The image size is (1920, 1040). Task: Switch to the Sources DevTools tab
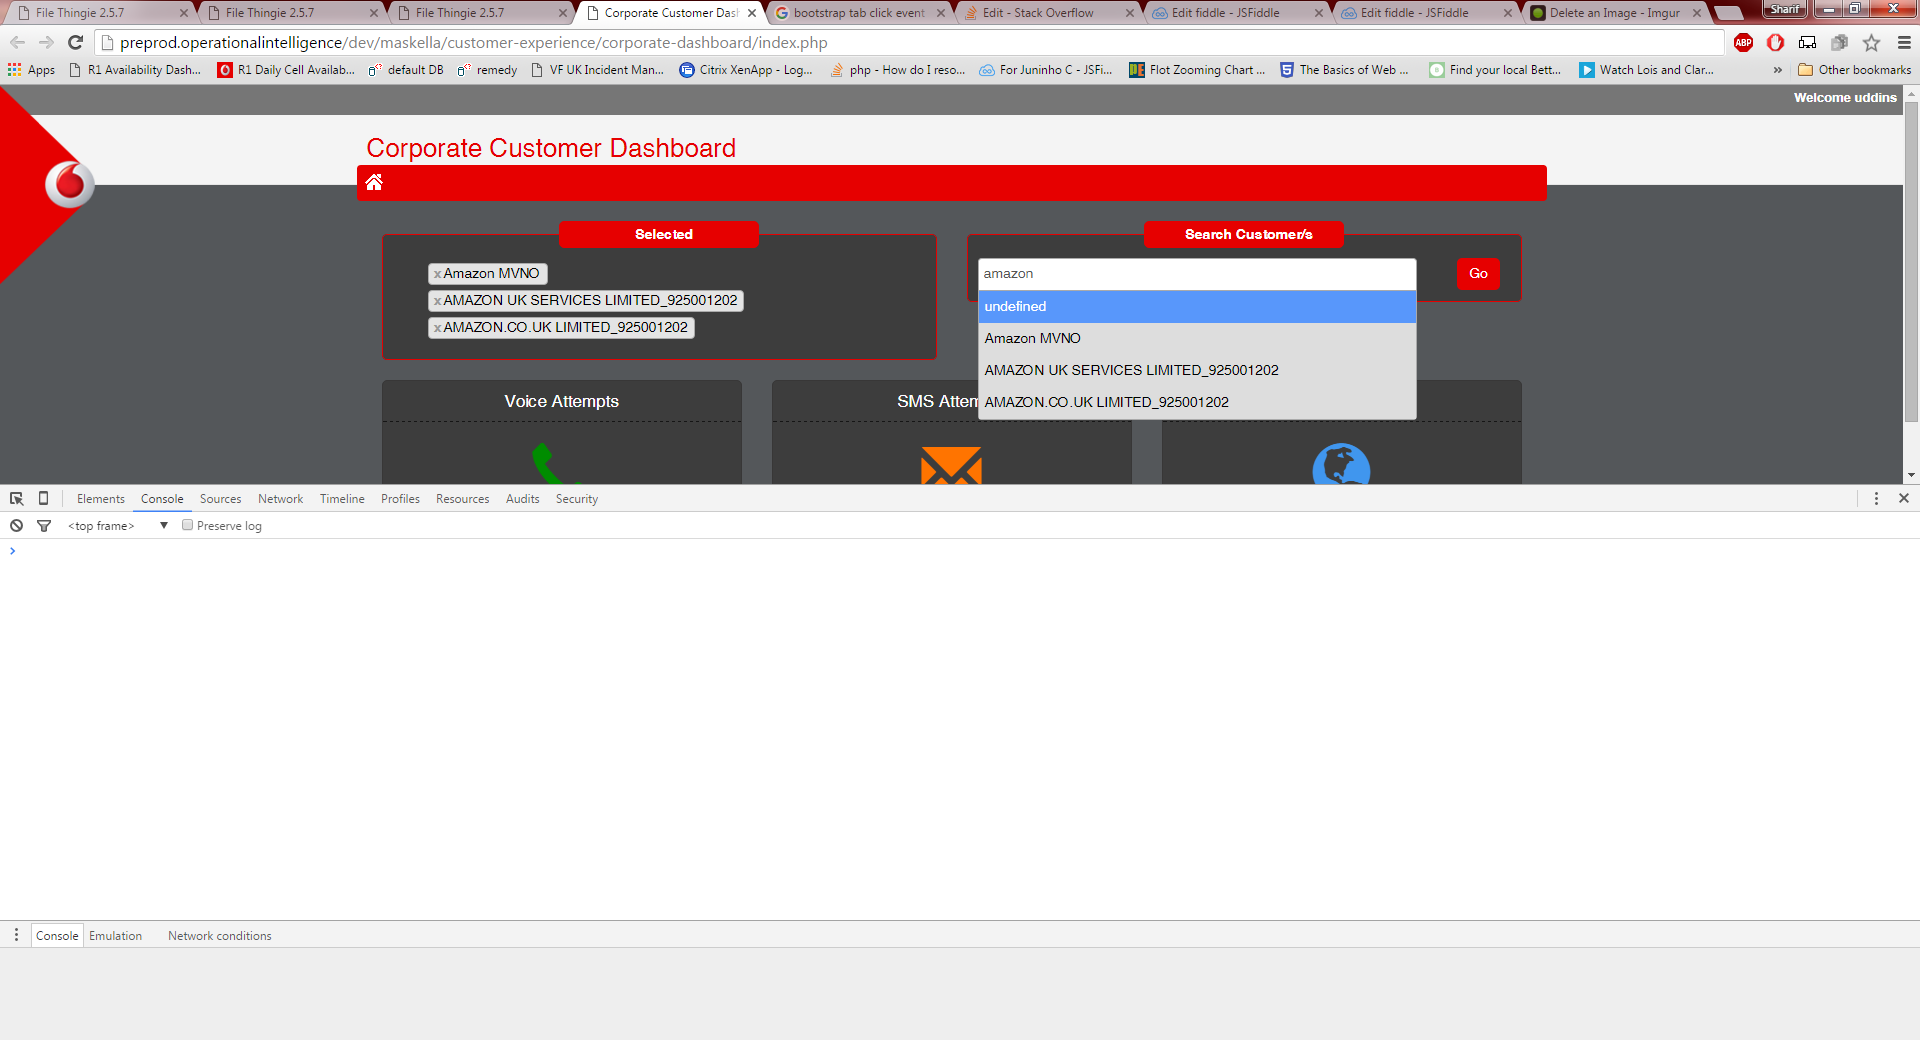point(220,499)
